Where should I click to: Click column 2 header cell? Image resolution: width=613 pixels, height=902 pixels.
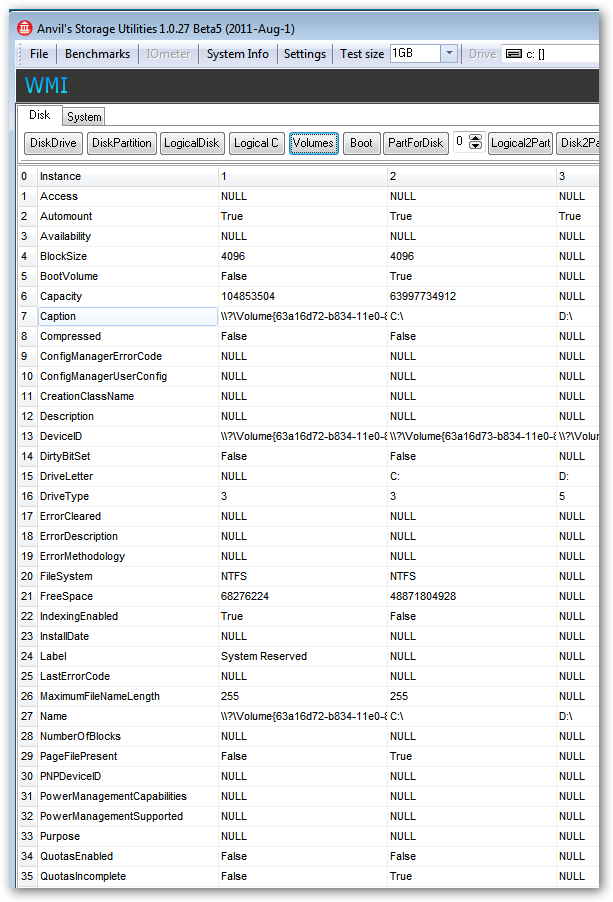tap(472, 177)
